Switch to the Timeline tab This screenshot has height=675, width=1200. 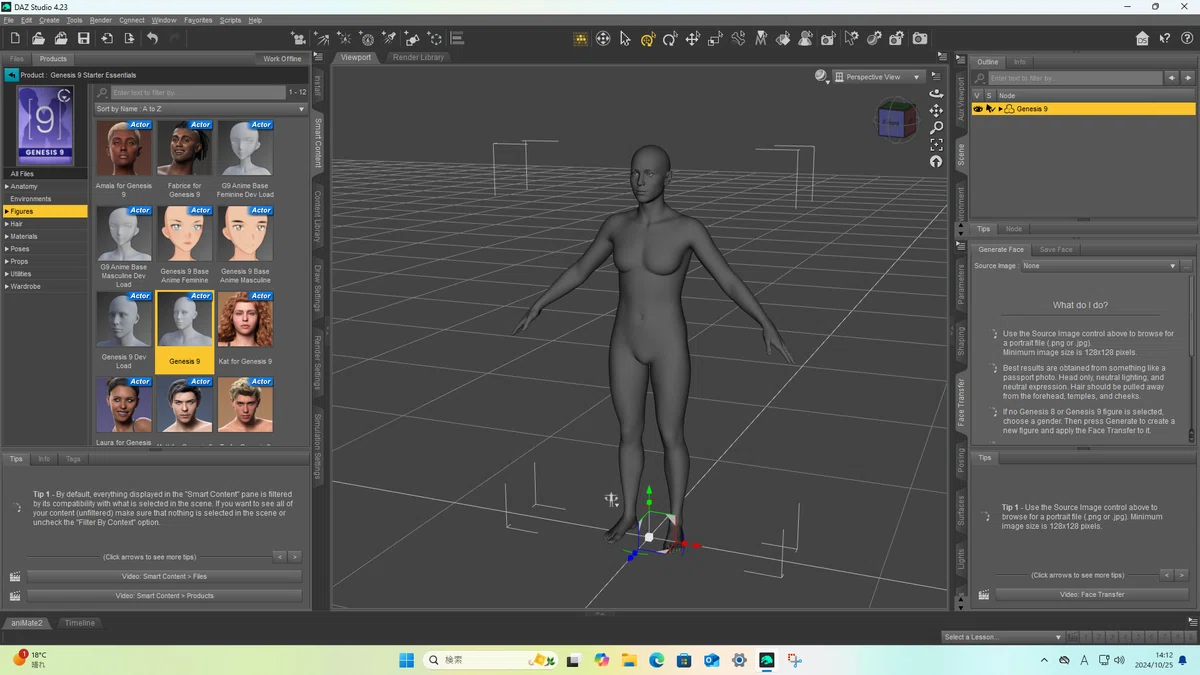tap(80, 623)
